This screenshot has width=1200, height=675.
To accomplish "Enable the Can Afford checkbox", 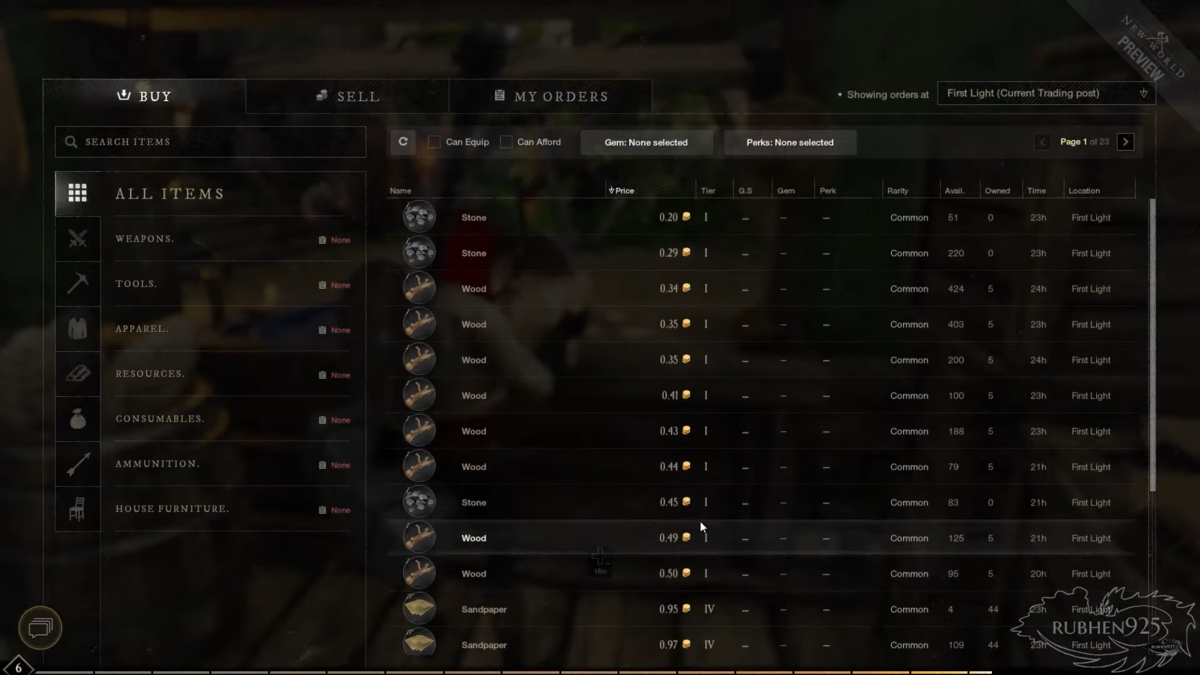I will point(506,142).
